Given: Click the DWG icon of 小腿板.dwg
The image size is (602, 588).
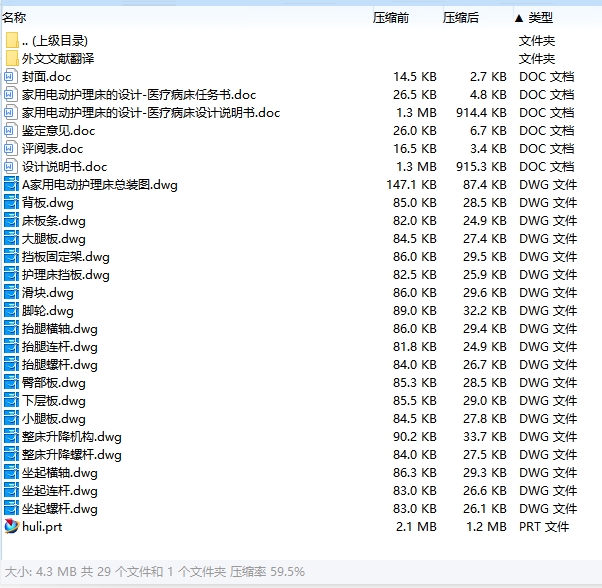Looking at the screenshot, I should coord(11,418).
